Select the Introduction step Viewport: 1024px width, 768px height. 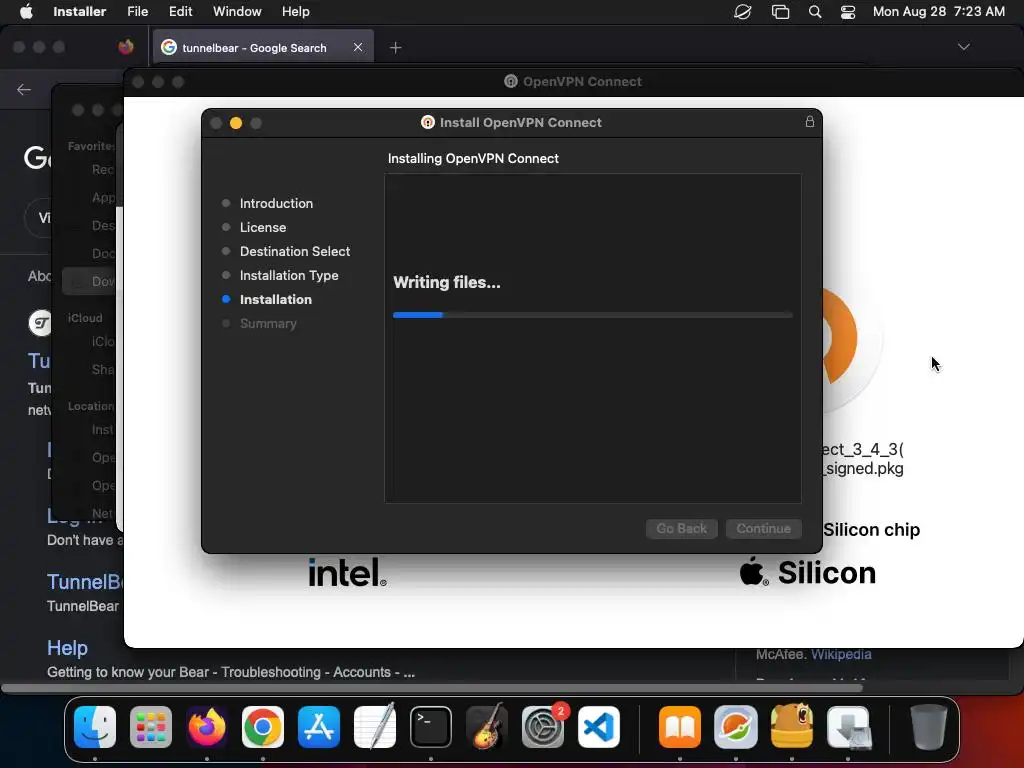pos(276,203)
